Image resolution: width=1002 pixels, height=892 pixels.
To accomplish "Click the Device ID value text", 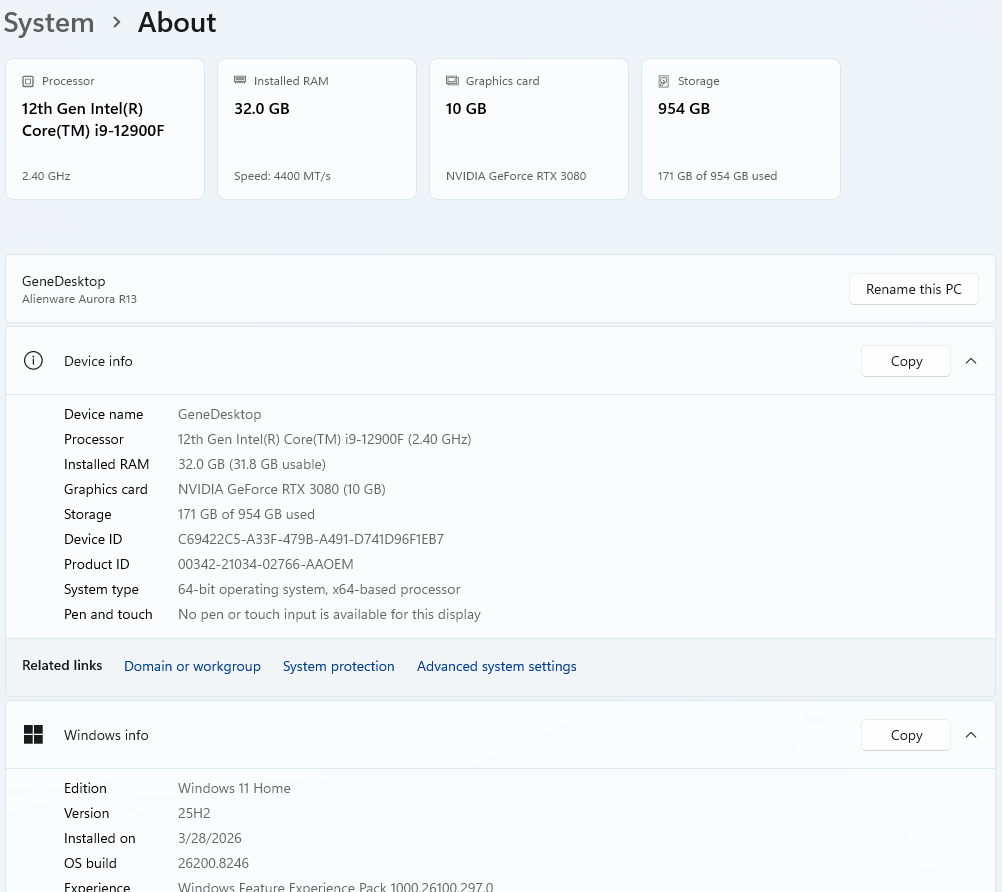I will tap(310, 539).
